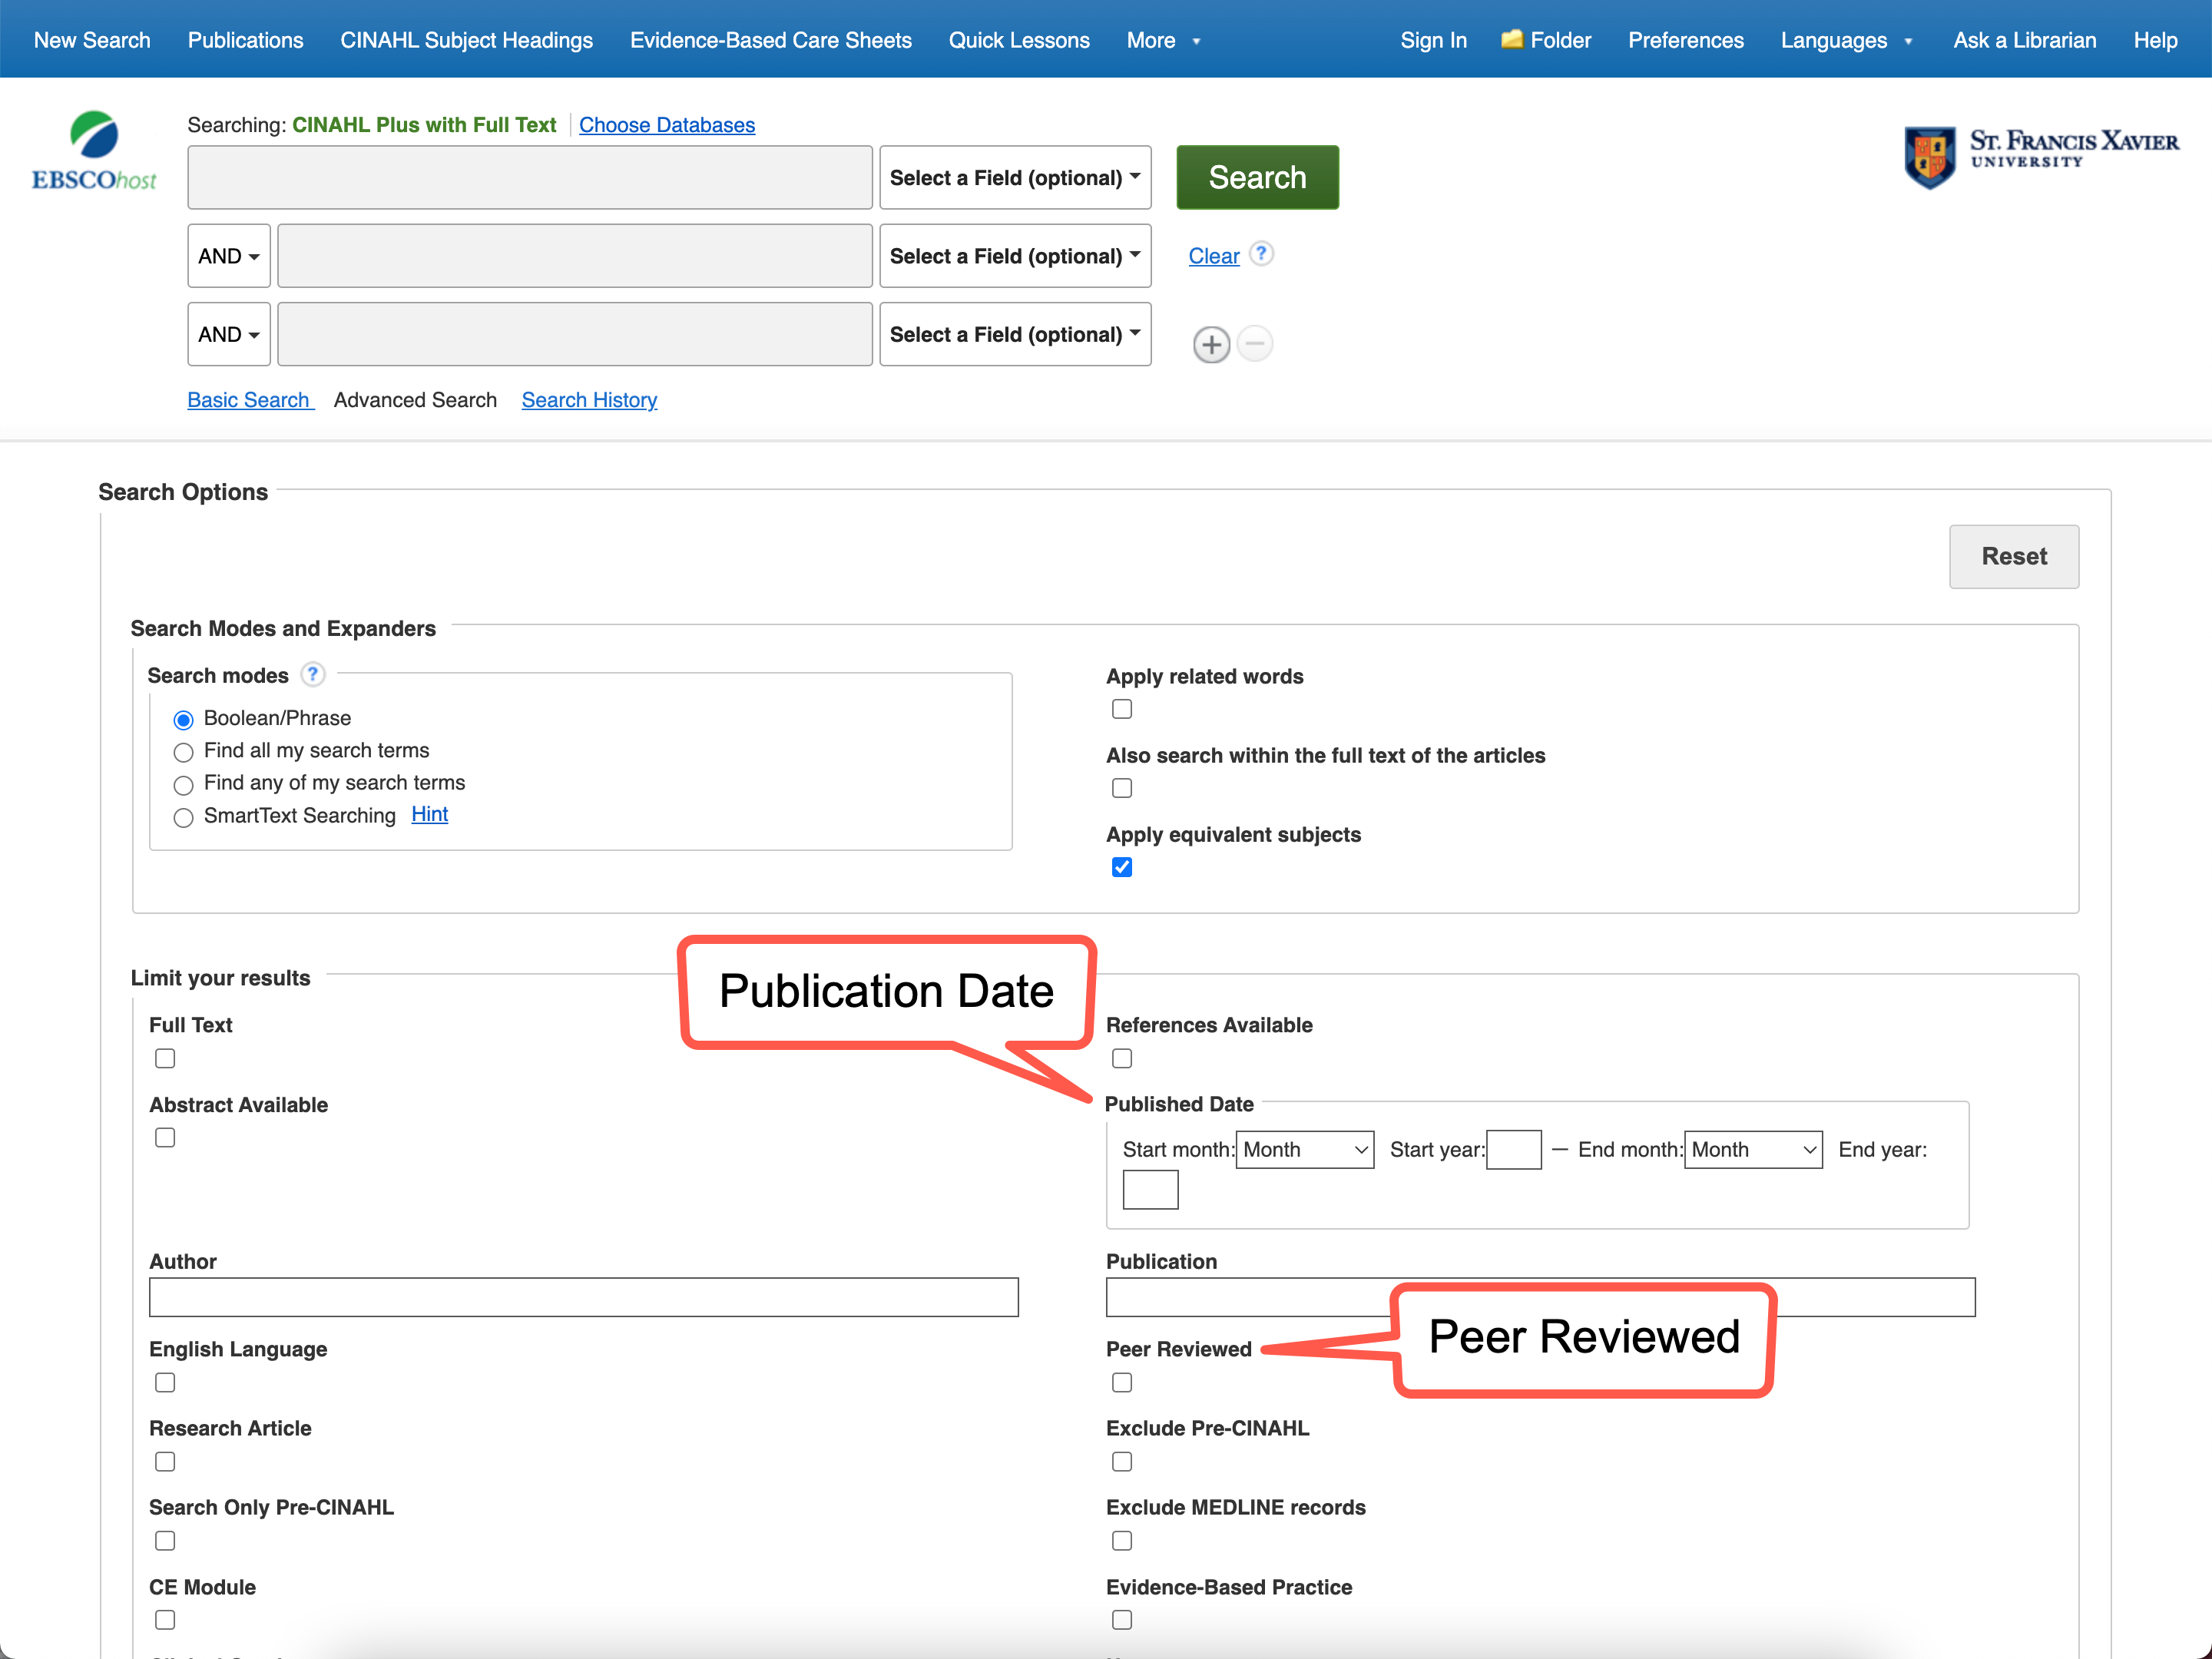Image resolution: width=2212 pixels, height=1659 pixels.
Task: Open third row Select a Field dropdown
Action: [1015, 334]
